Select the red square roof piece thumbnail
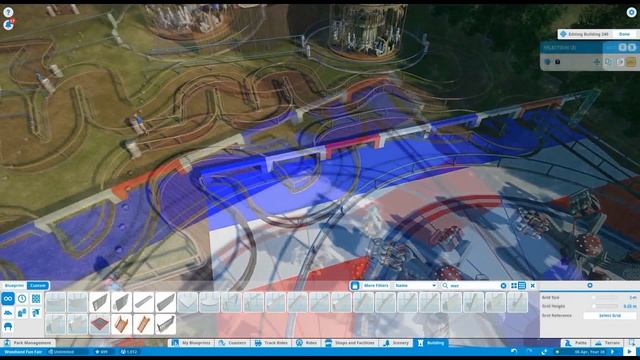Viewport: 640px width, 360px height. tap(100, 324)
